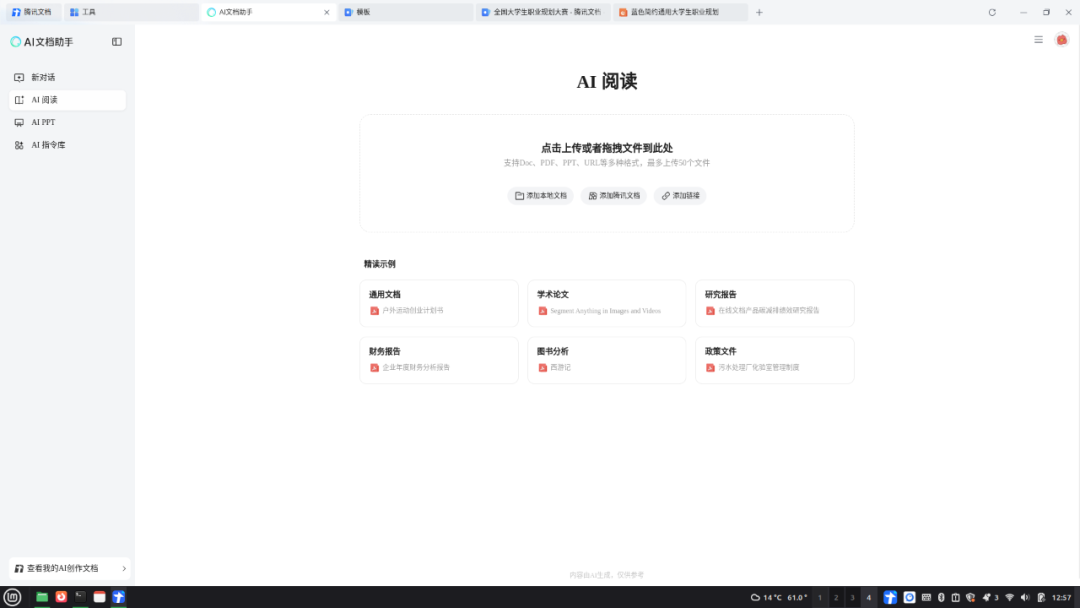Click 添加链接 button
1080x608 pixels.
pos(680,196)
